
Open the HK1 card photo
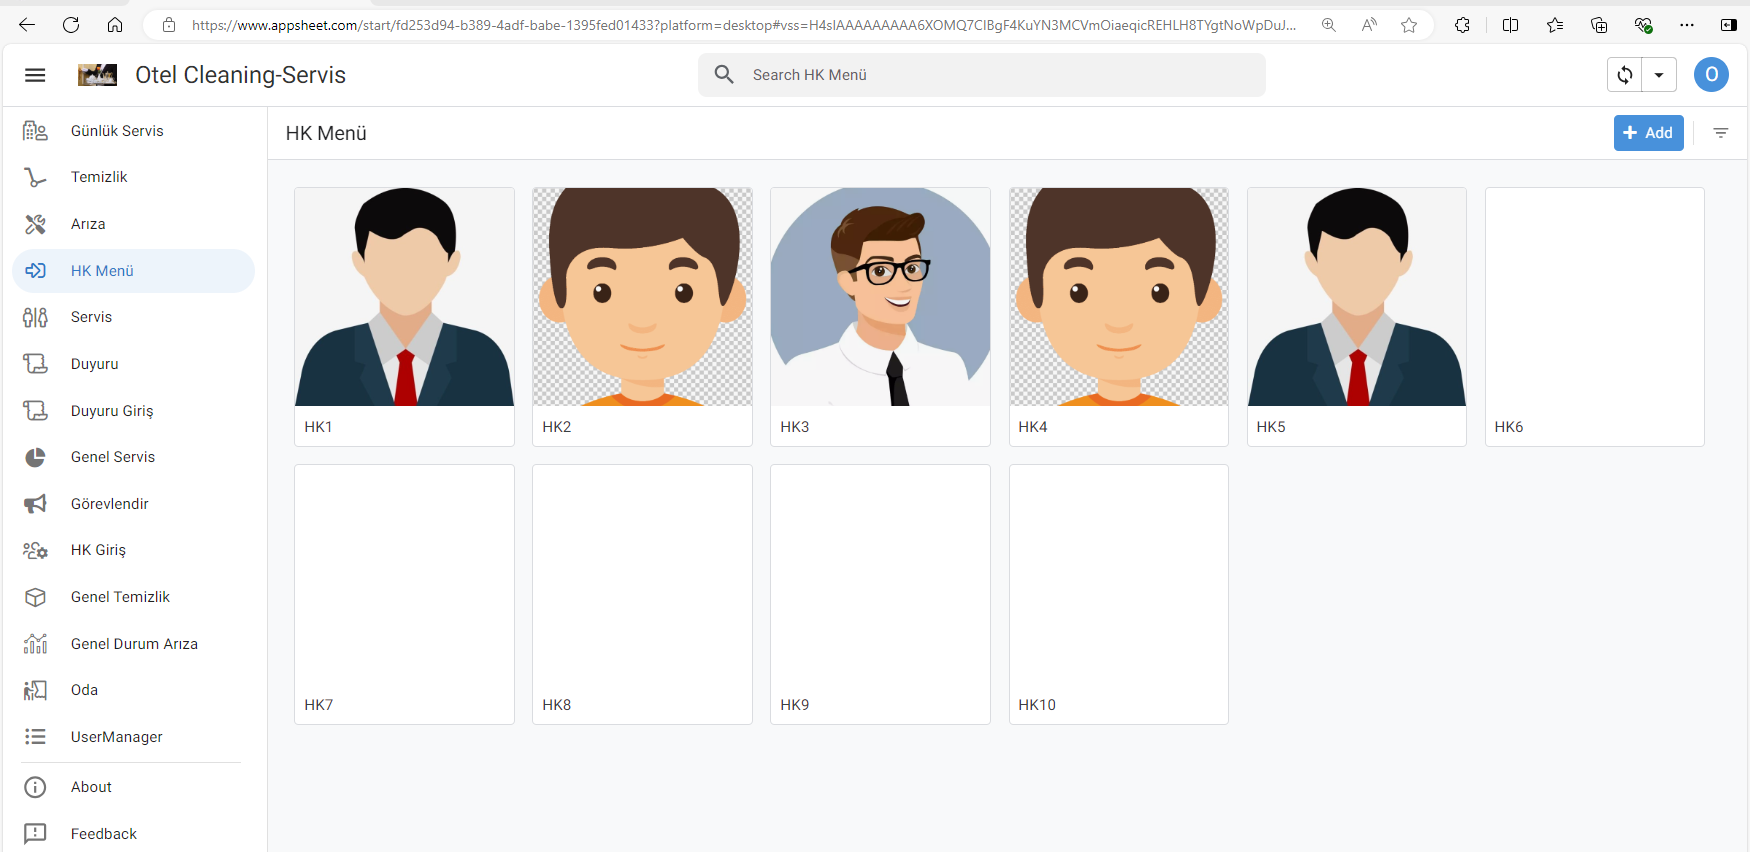(x=405, y=297)
